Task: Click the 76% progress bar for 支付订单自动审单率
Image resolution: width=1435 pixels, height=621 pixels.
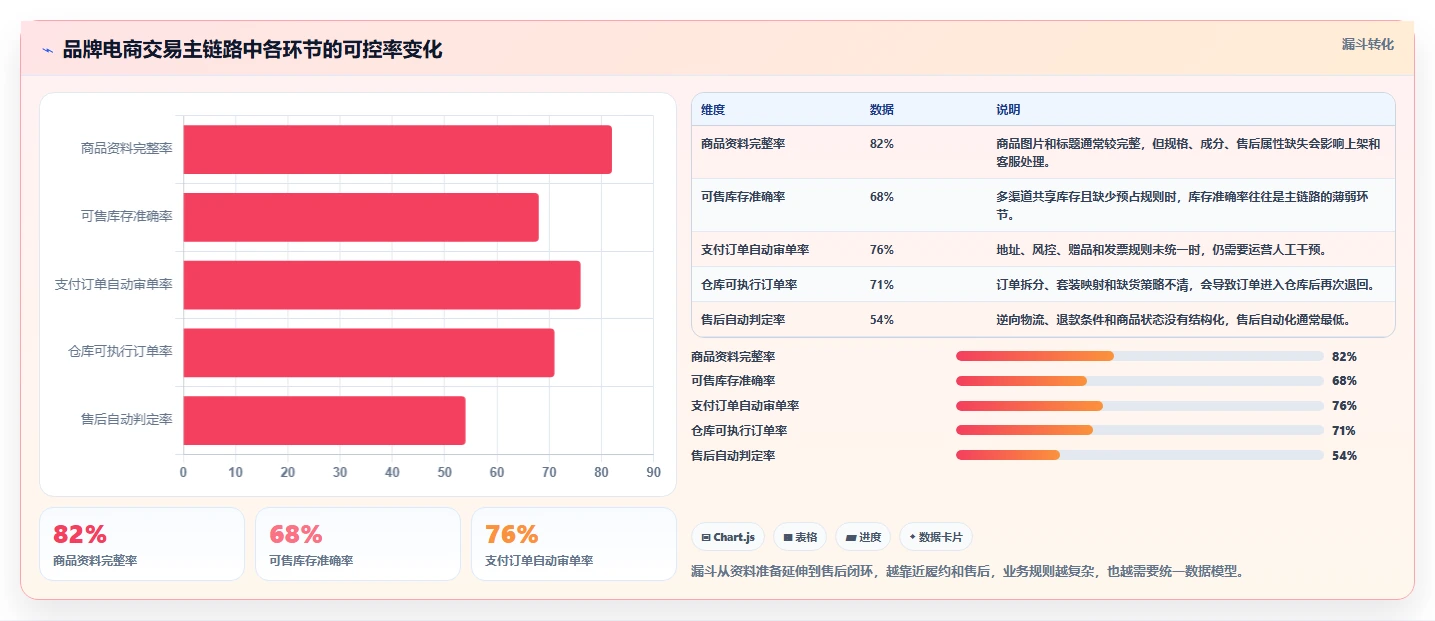Action: click(x=1140, y=406)
